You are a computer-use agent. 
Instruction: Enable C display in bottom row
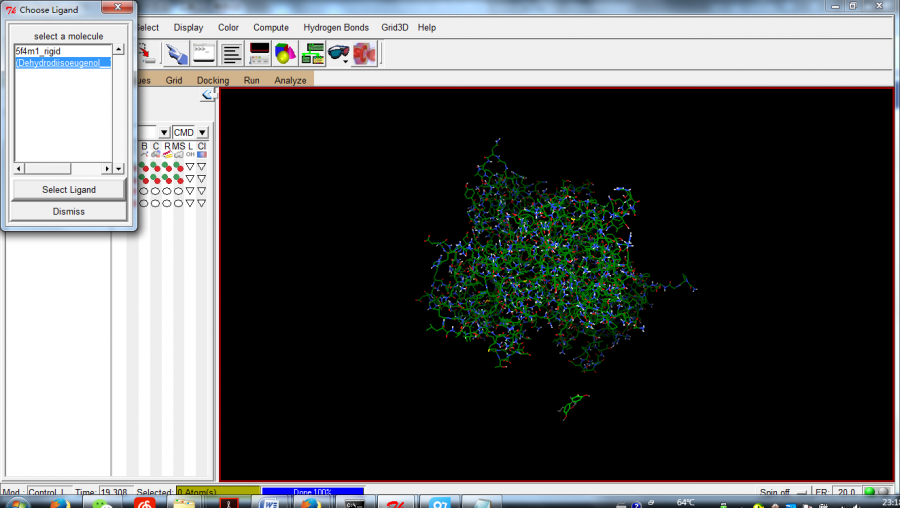[155, 203]
